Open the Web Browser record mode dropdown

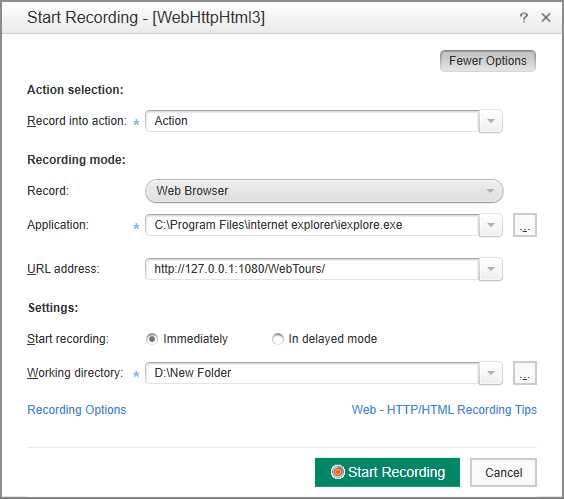pos(324,191)
